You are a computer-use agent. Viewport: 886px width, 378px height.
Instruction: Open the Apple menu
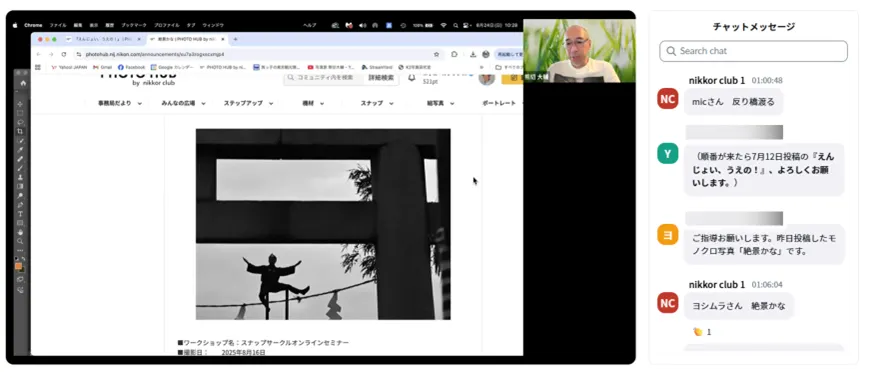click(15, 25)
